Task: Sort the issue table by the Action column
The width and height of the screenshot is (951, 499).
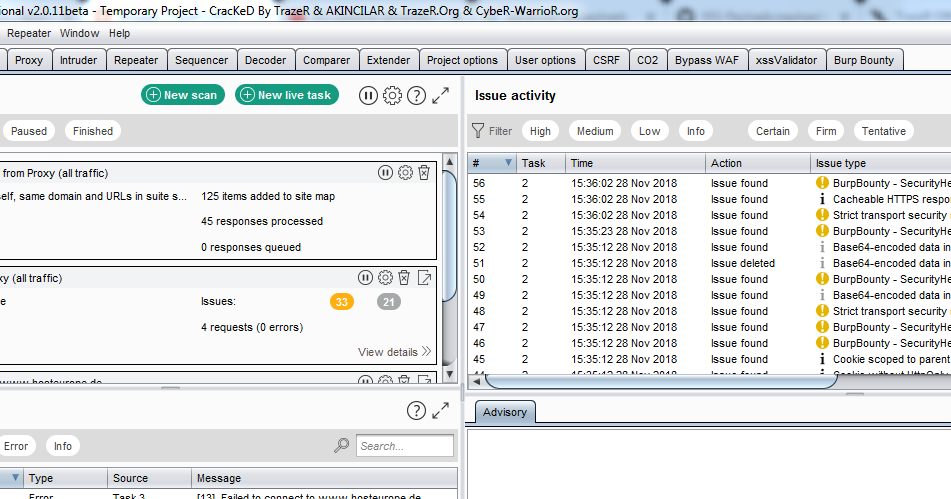Action: pos(758,162)
